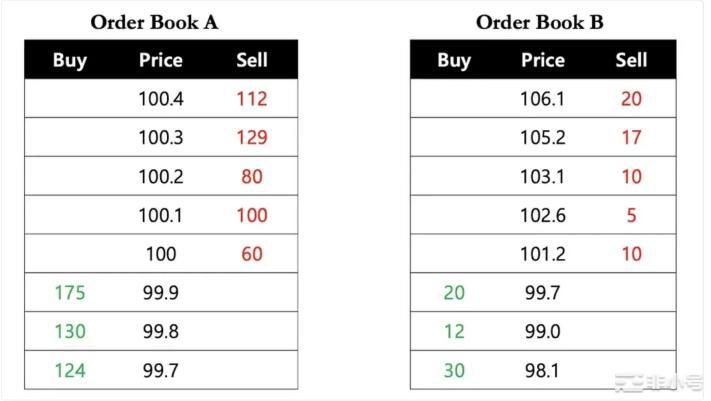Viewport: 711px width, 401px height.
Task: Click the buy quantity 30 at 98.1
Action: [454, 371]
